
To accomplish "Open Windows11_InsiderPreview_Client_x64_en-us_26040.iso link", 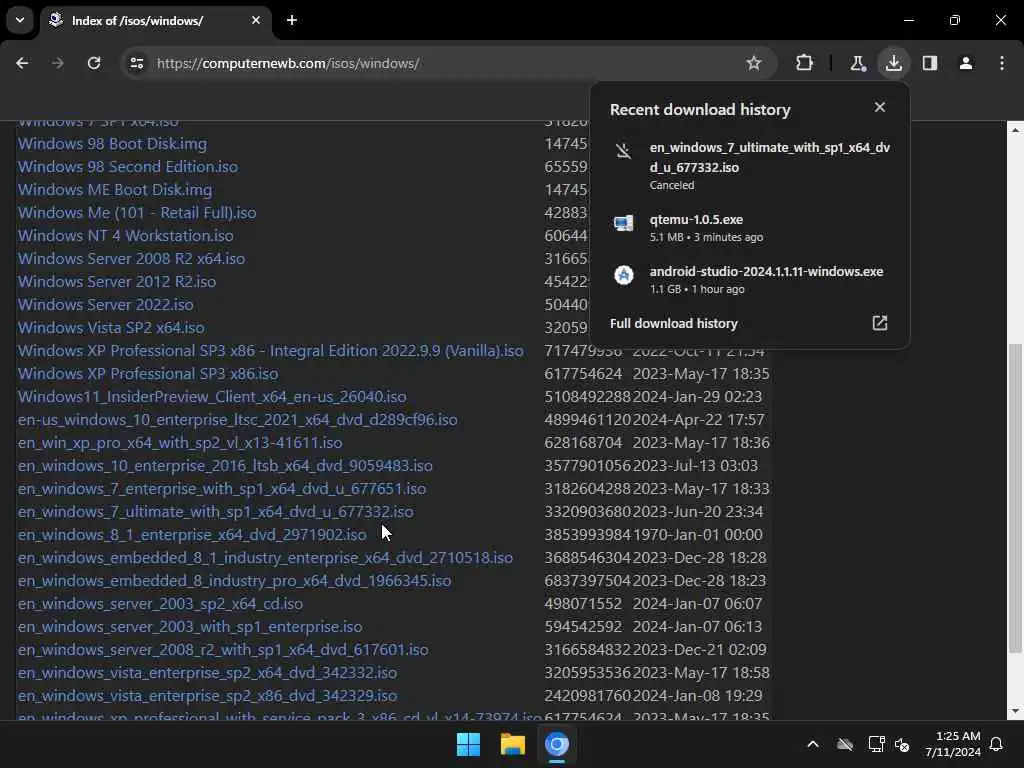I will 212,396.
